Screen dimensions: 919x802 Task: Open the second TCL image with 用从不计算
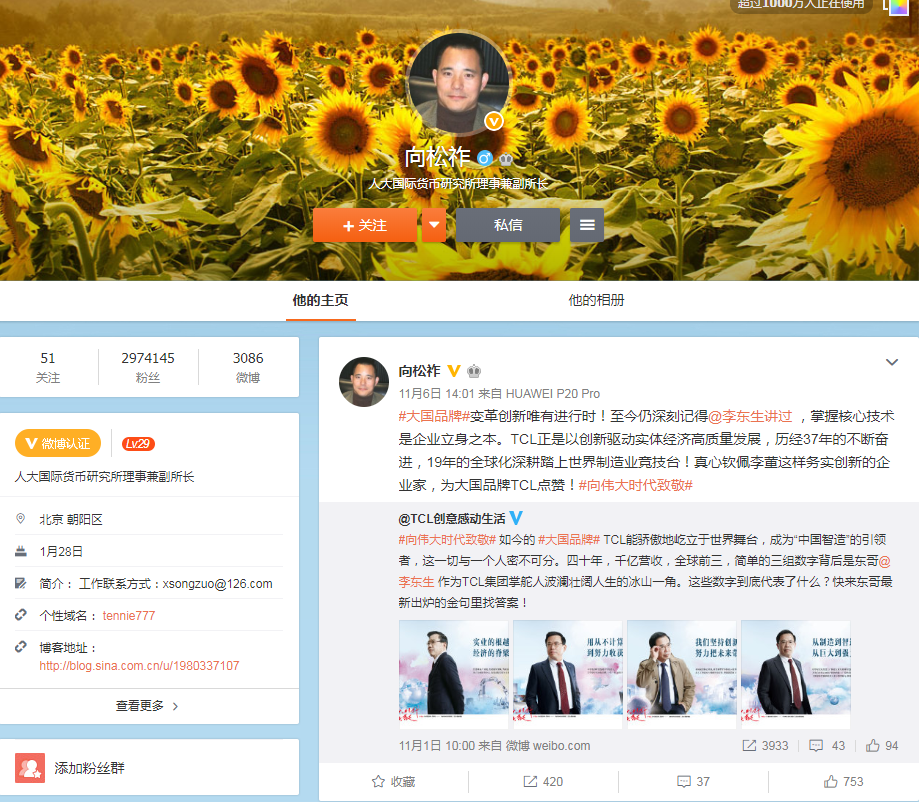pyautogui.click(x=568, y=674)
